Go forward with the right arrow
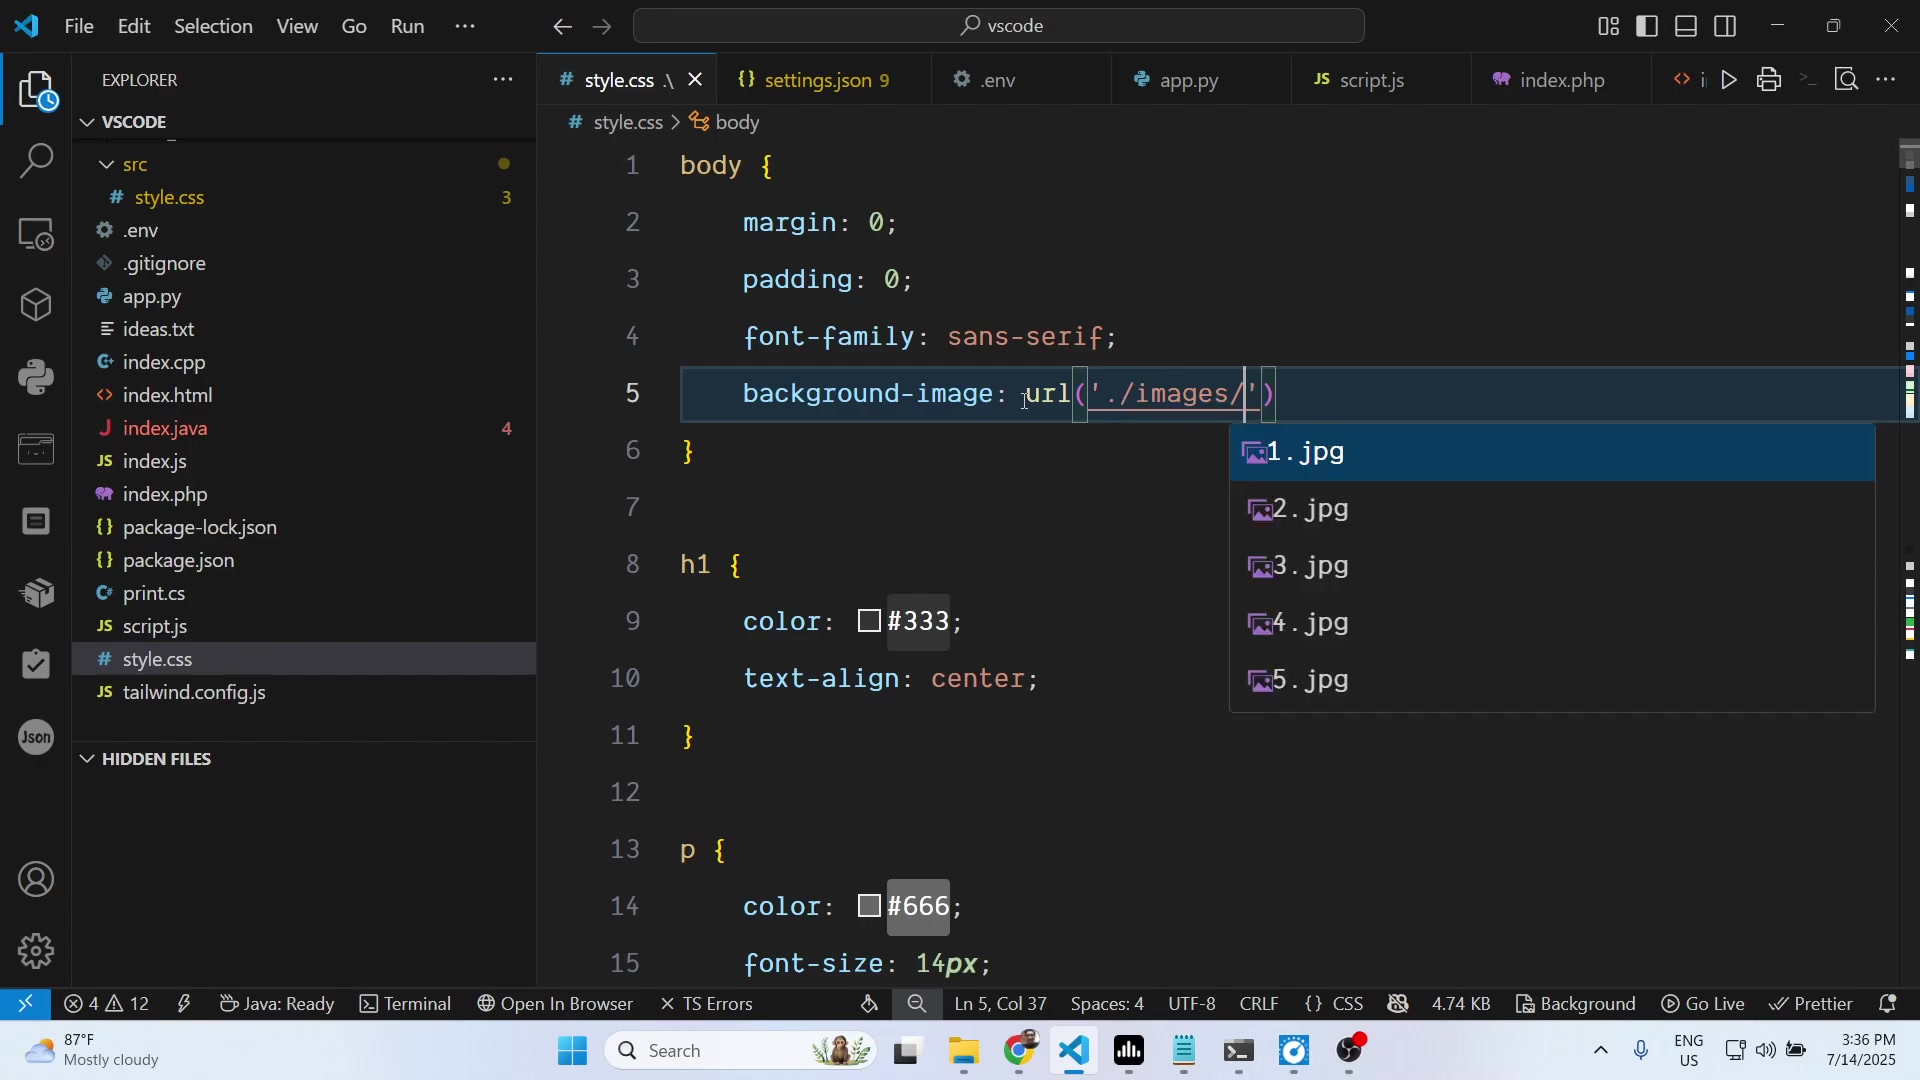Image resolution: width=1920 pixels, height=1080 pixels. (x=602, y=27)
